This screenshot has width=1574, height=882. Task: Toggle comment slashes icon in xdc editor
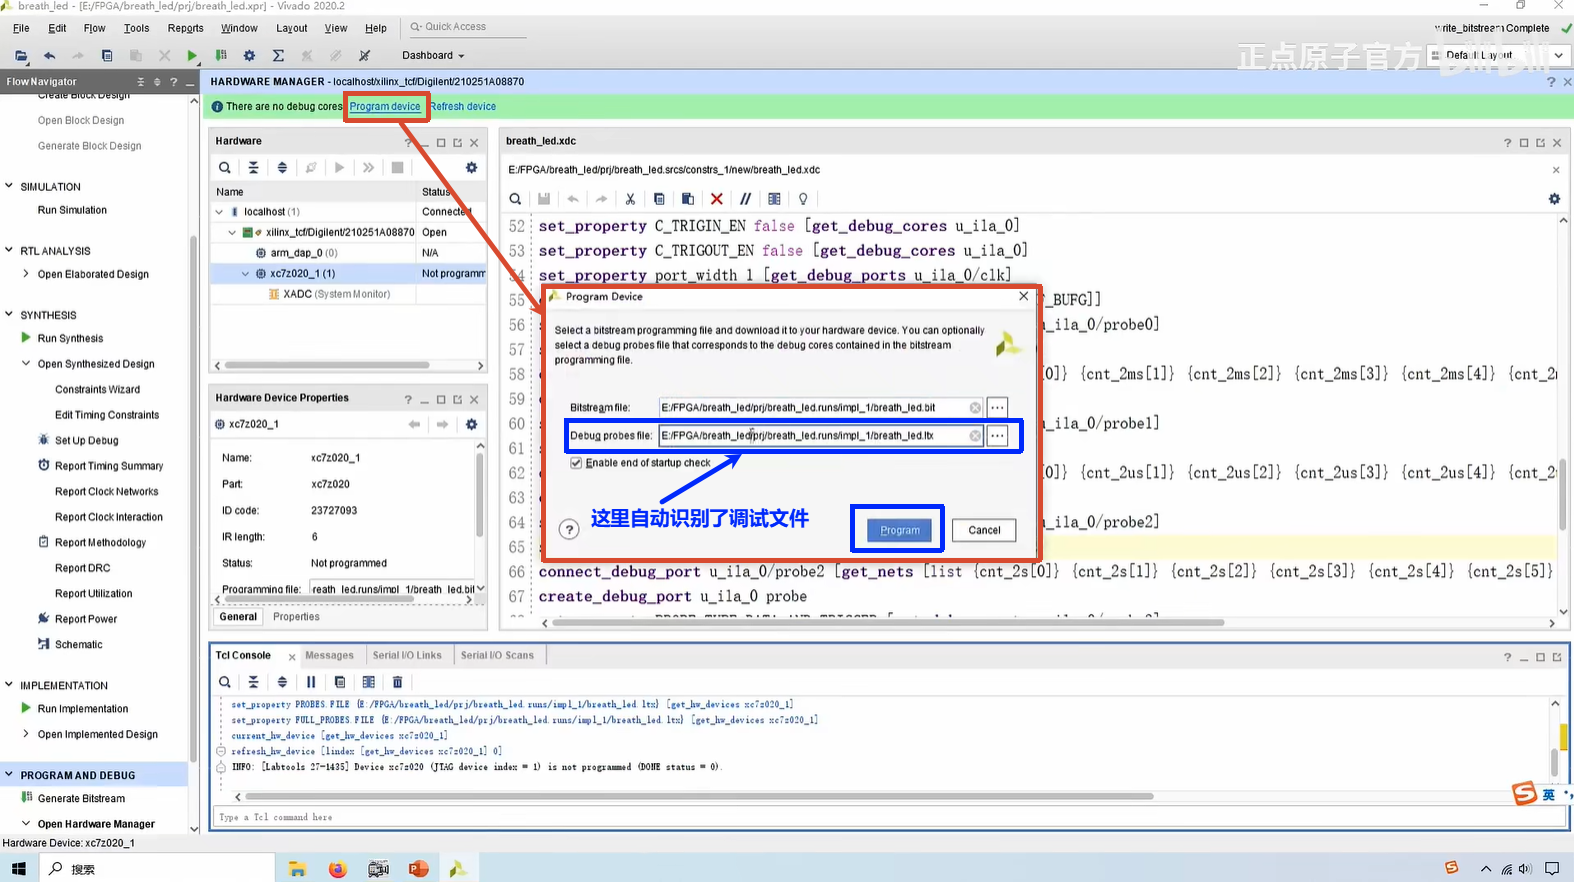(x=745, y=199)
